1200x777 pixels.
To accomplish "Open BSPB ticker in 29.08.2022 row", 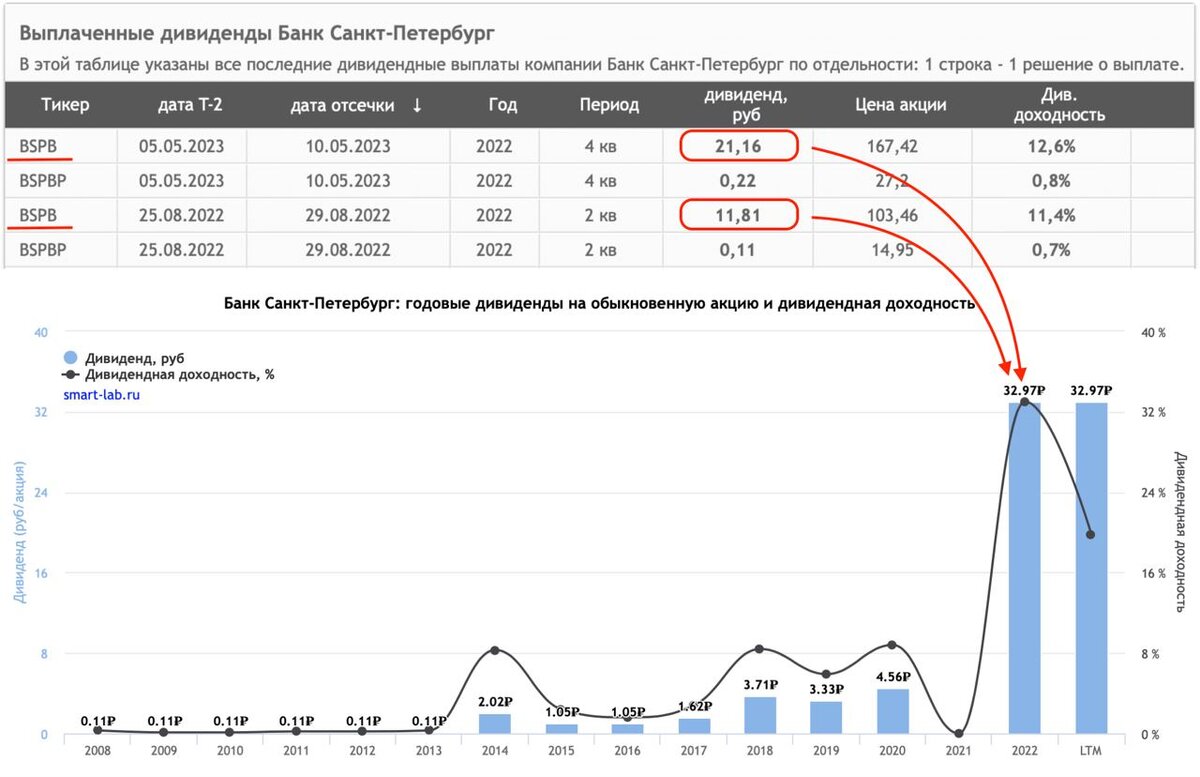I will pos(38,215).
